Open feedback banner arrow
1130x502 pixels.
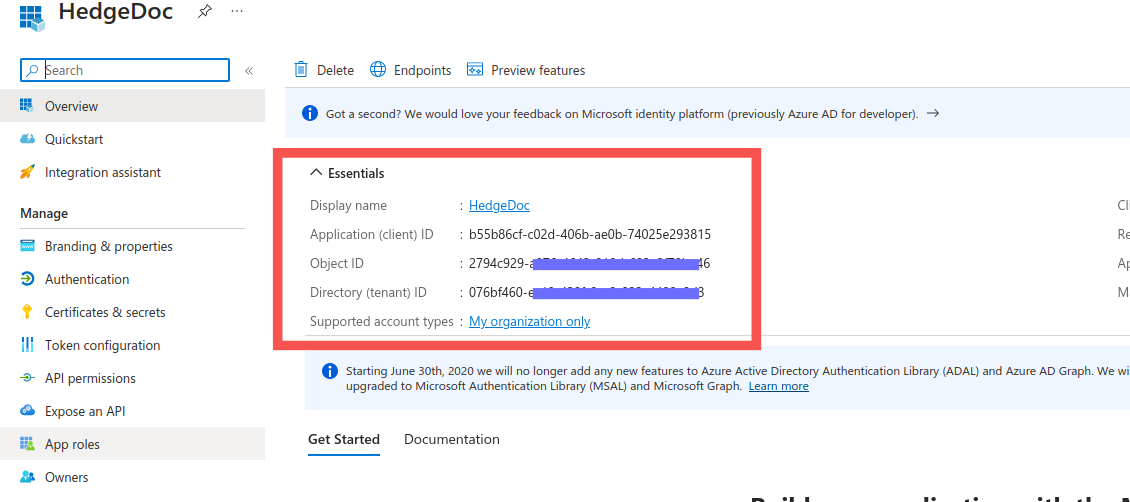933,114
